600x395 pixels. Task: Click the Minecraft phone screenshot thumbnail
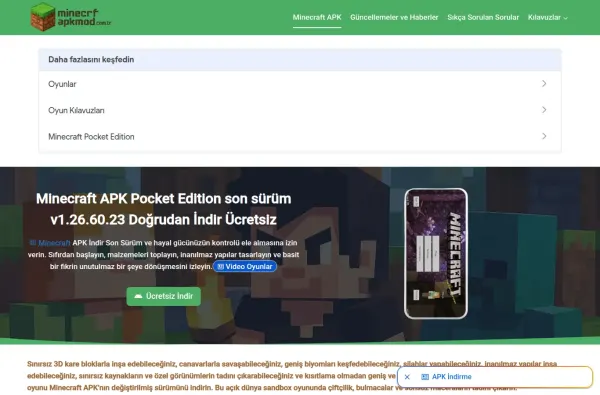click(x=436, y=253)
